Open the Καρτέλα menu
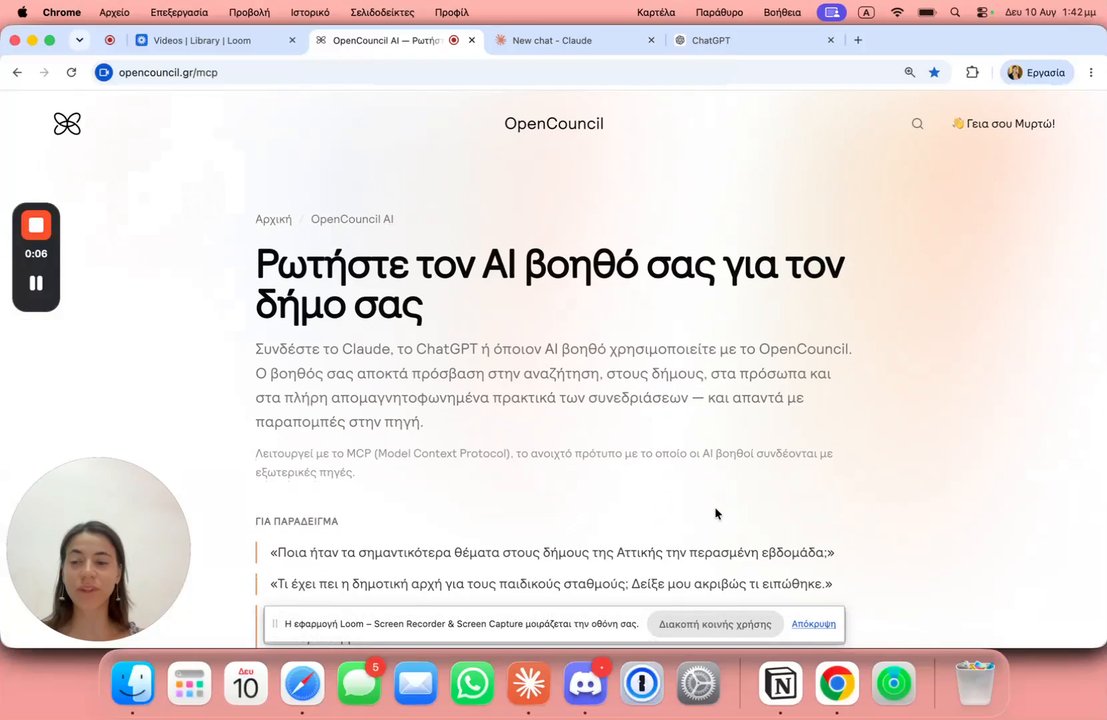Screen dimensions: 1107x720 (x=656, y=12)
